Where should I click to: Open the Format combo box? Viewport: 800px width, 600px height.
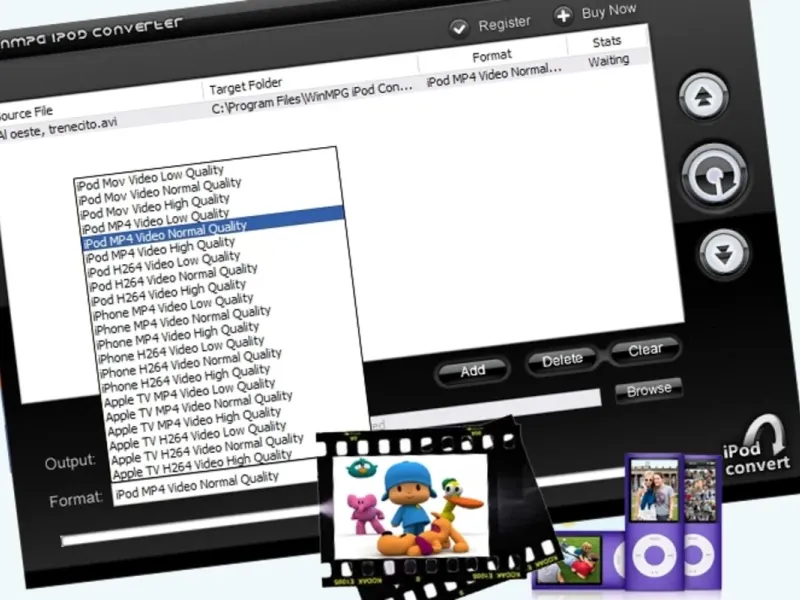(214, 485)
